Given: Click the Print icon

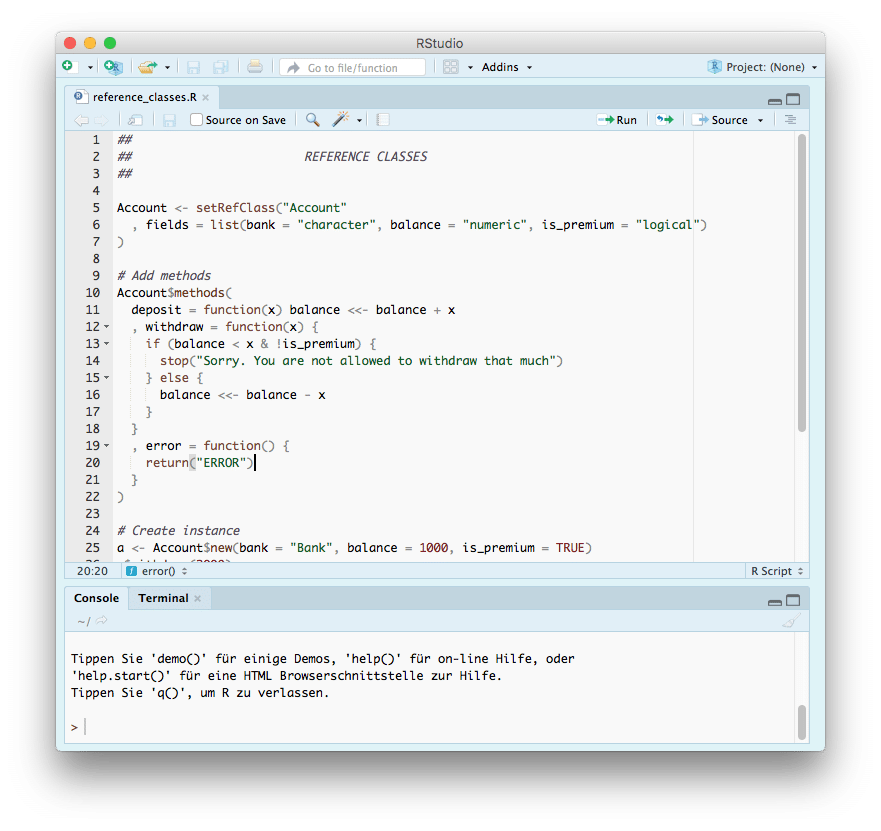Looking at the screenshot, I should [255, 67].
